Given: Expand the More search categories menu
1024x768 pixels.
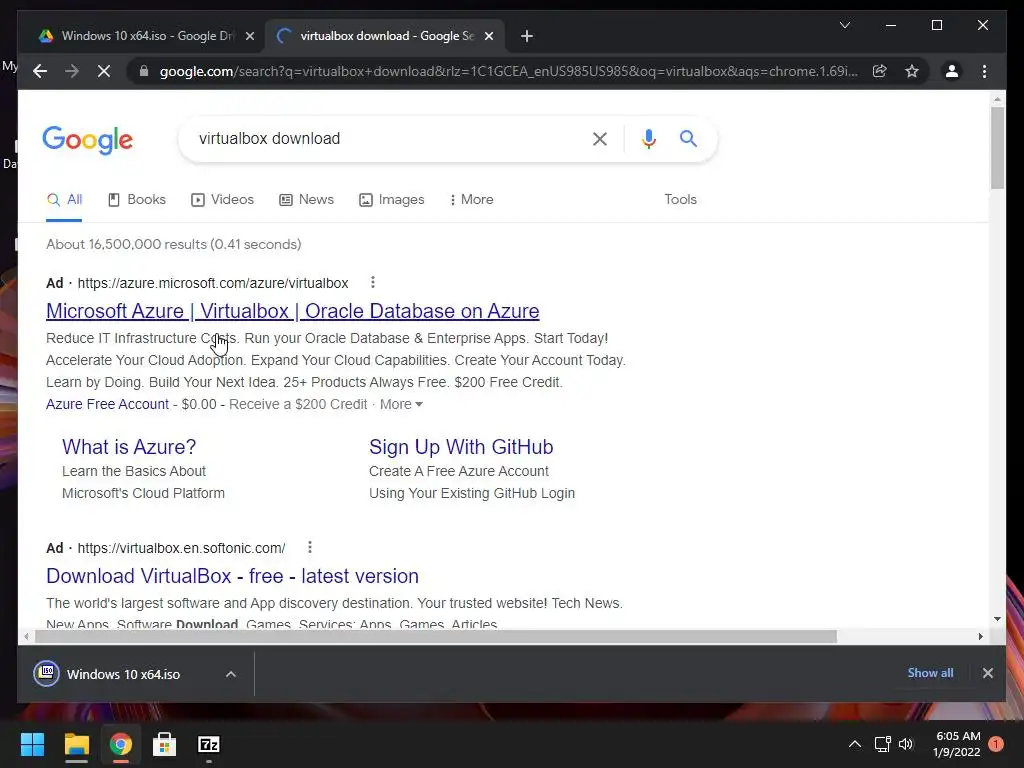Looking at the screenshot, I should coord(472,200).
